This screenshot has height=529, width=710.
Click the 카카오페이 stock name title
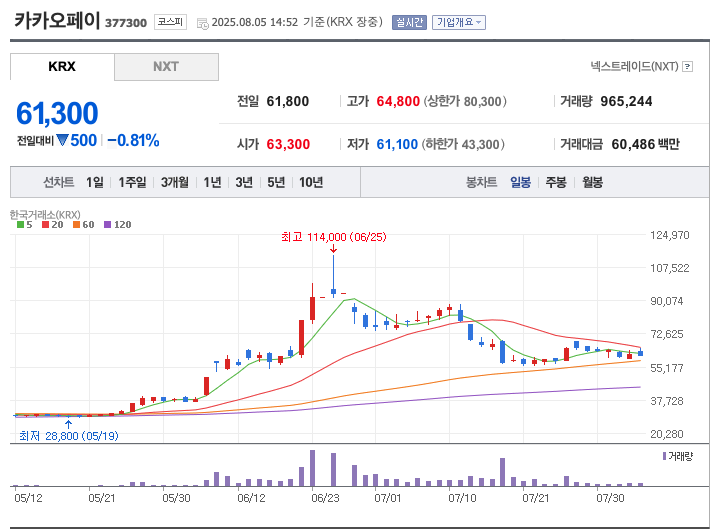(x=57, y=21)
